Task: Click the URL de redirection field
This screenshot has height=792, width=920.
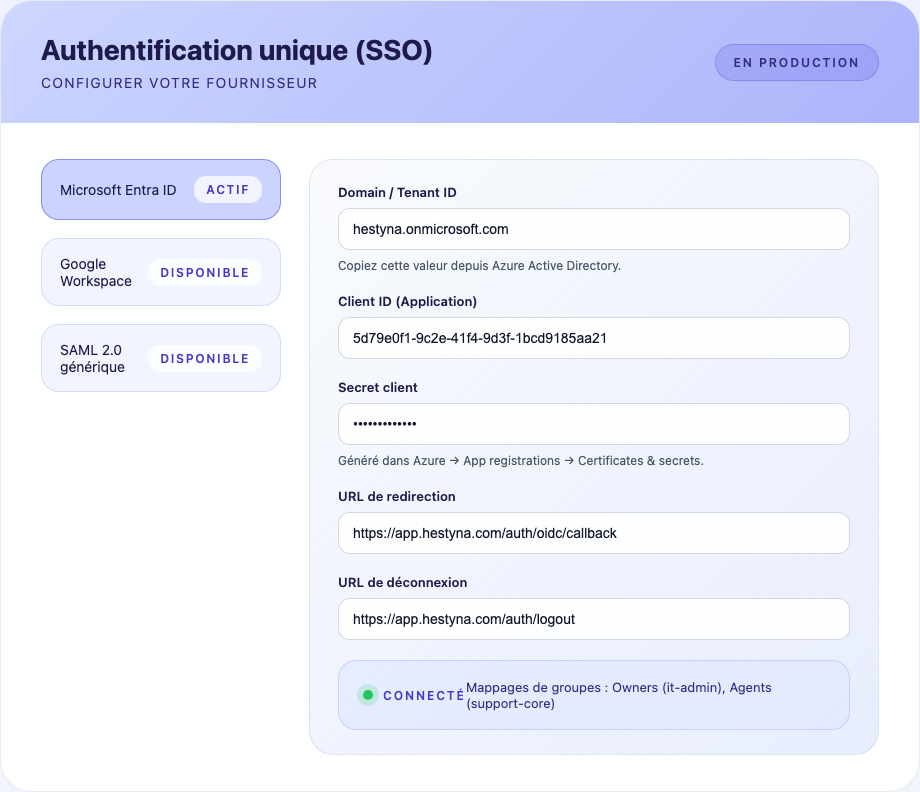Action: click(x=593, y=533)
